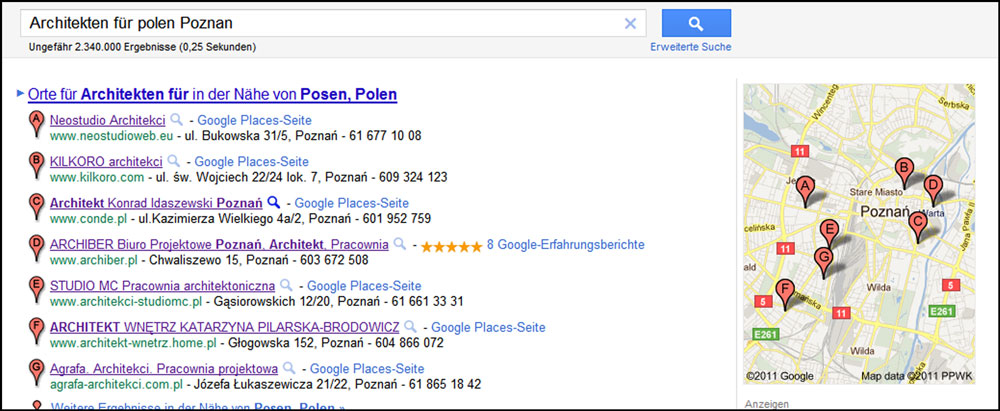Screen dimensions: 1000x411
Task: Click map pin D near Warta
Action: tap(932, 187)
